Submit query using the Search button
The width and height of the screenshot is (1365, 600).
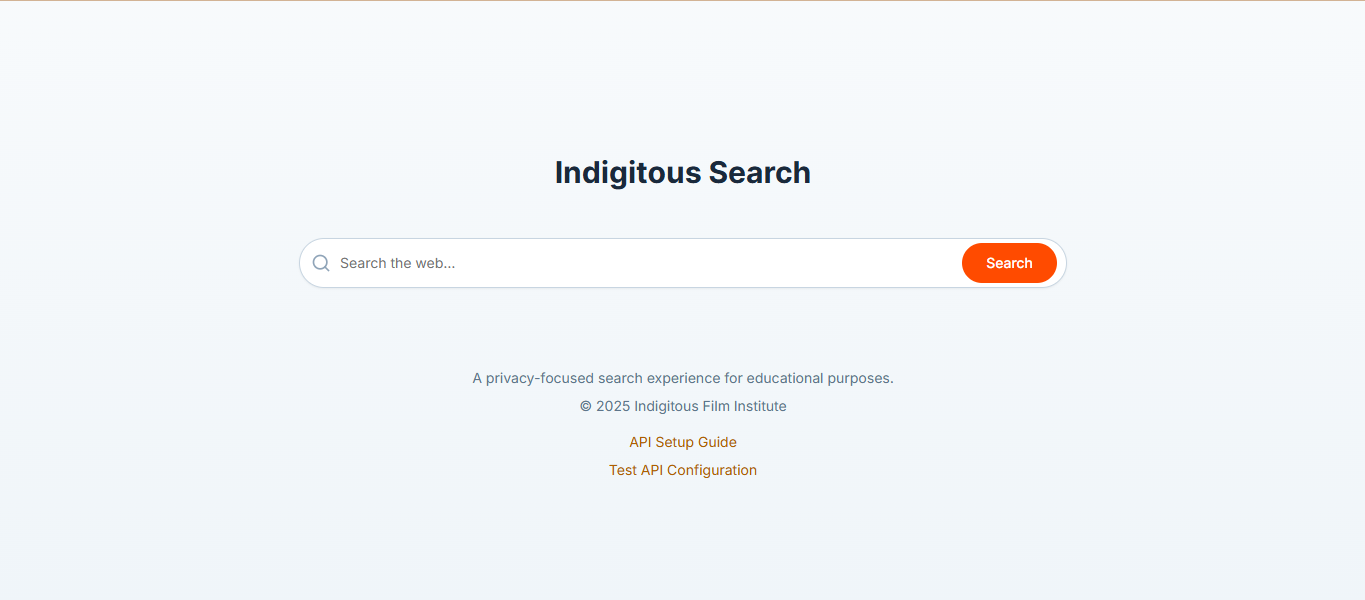pyautogui.click(x=1009, y=263)
